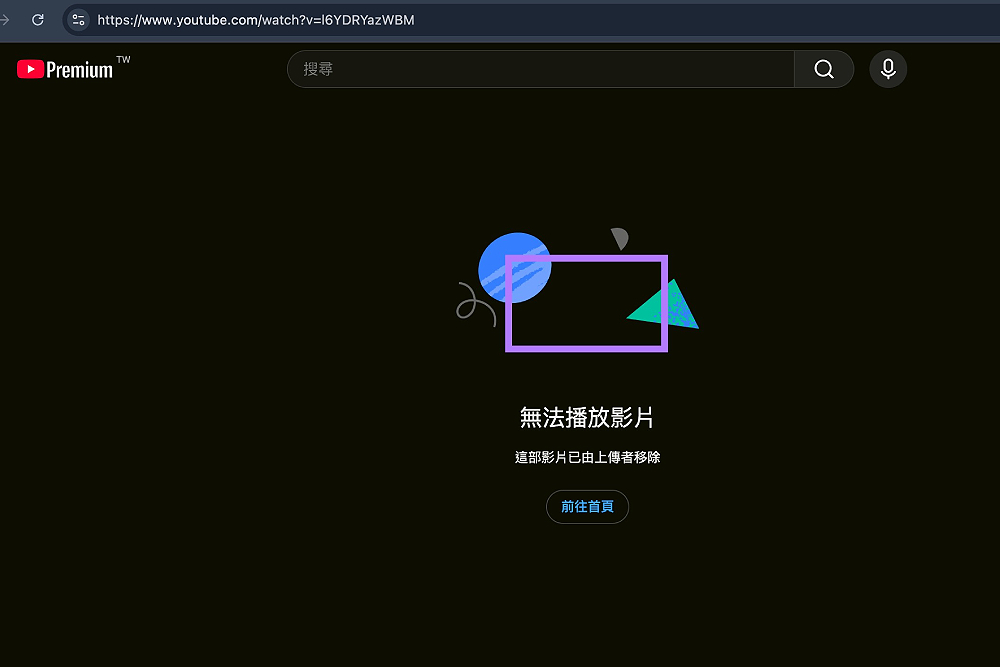
Task: Click the gray semicircle shape above frame
Action: (x=620, y=238)
